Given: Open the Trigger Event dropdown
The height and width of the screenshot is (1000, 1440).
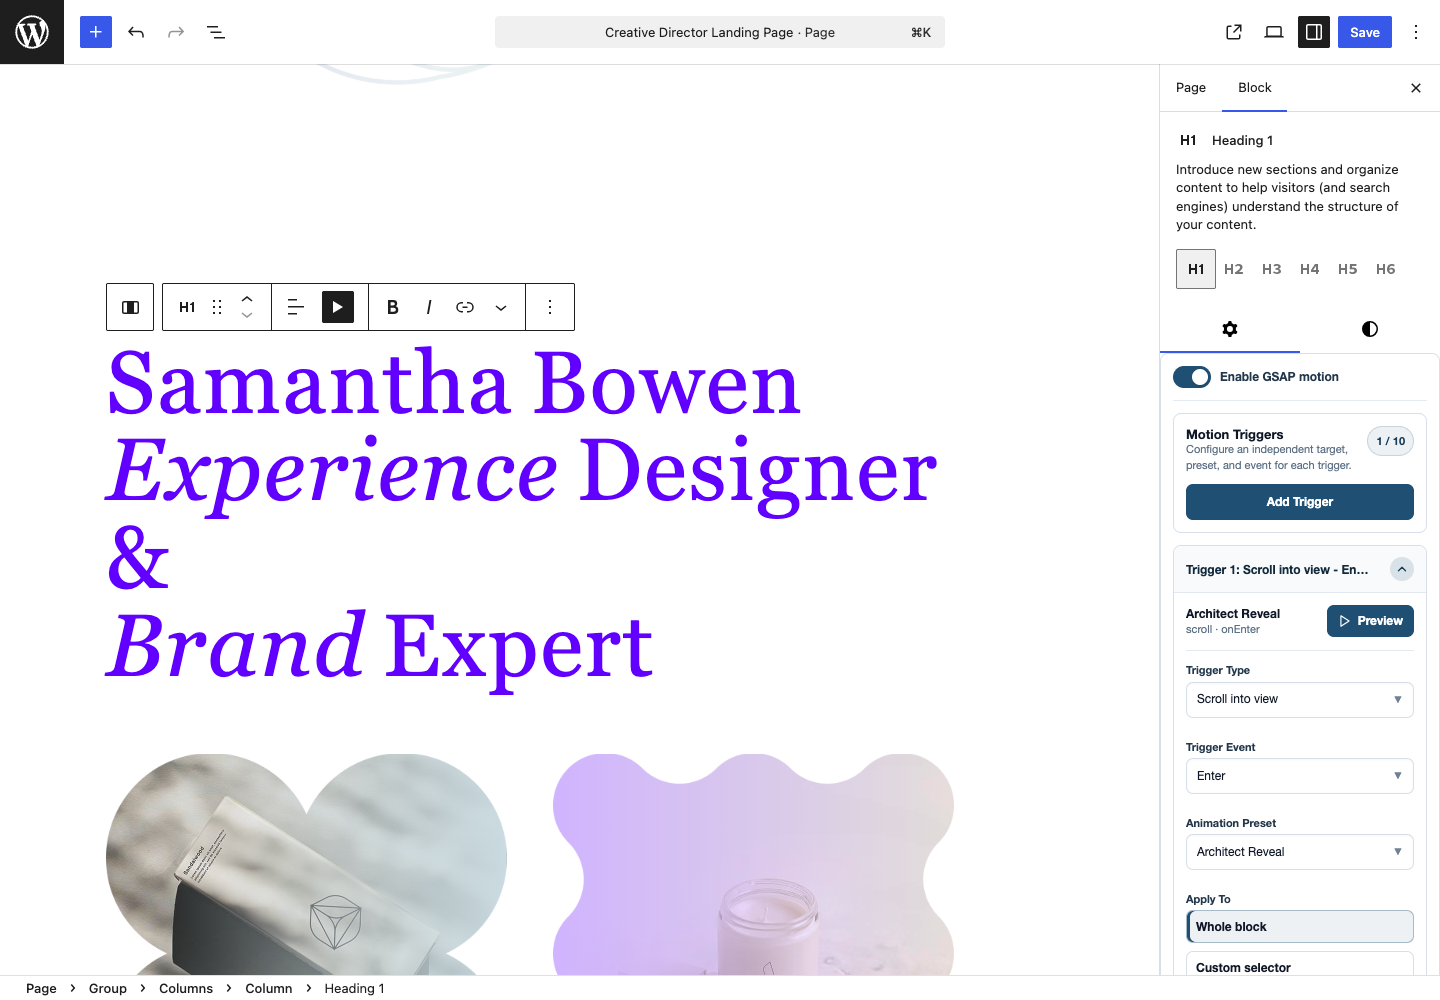Looking at the screenshot, I should click(x=1300, y=776).
